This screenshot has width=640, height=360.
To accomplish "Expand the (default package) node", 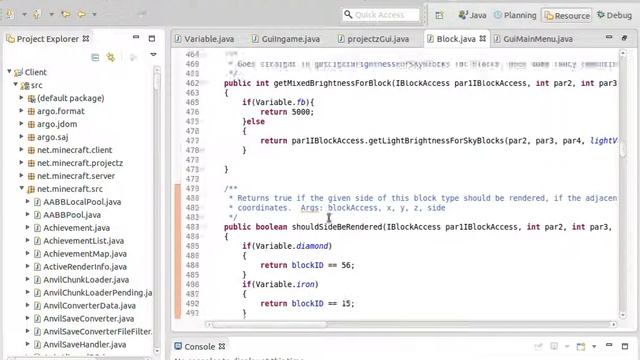I will click(22, 98).
